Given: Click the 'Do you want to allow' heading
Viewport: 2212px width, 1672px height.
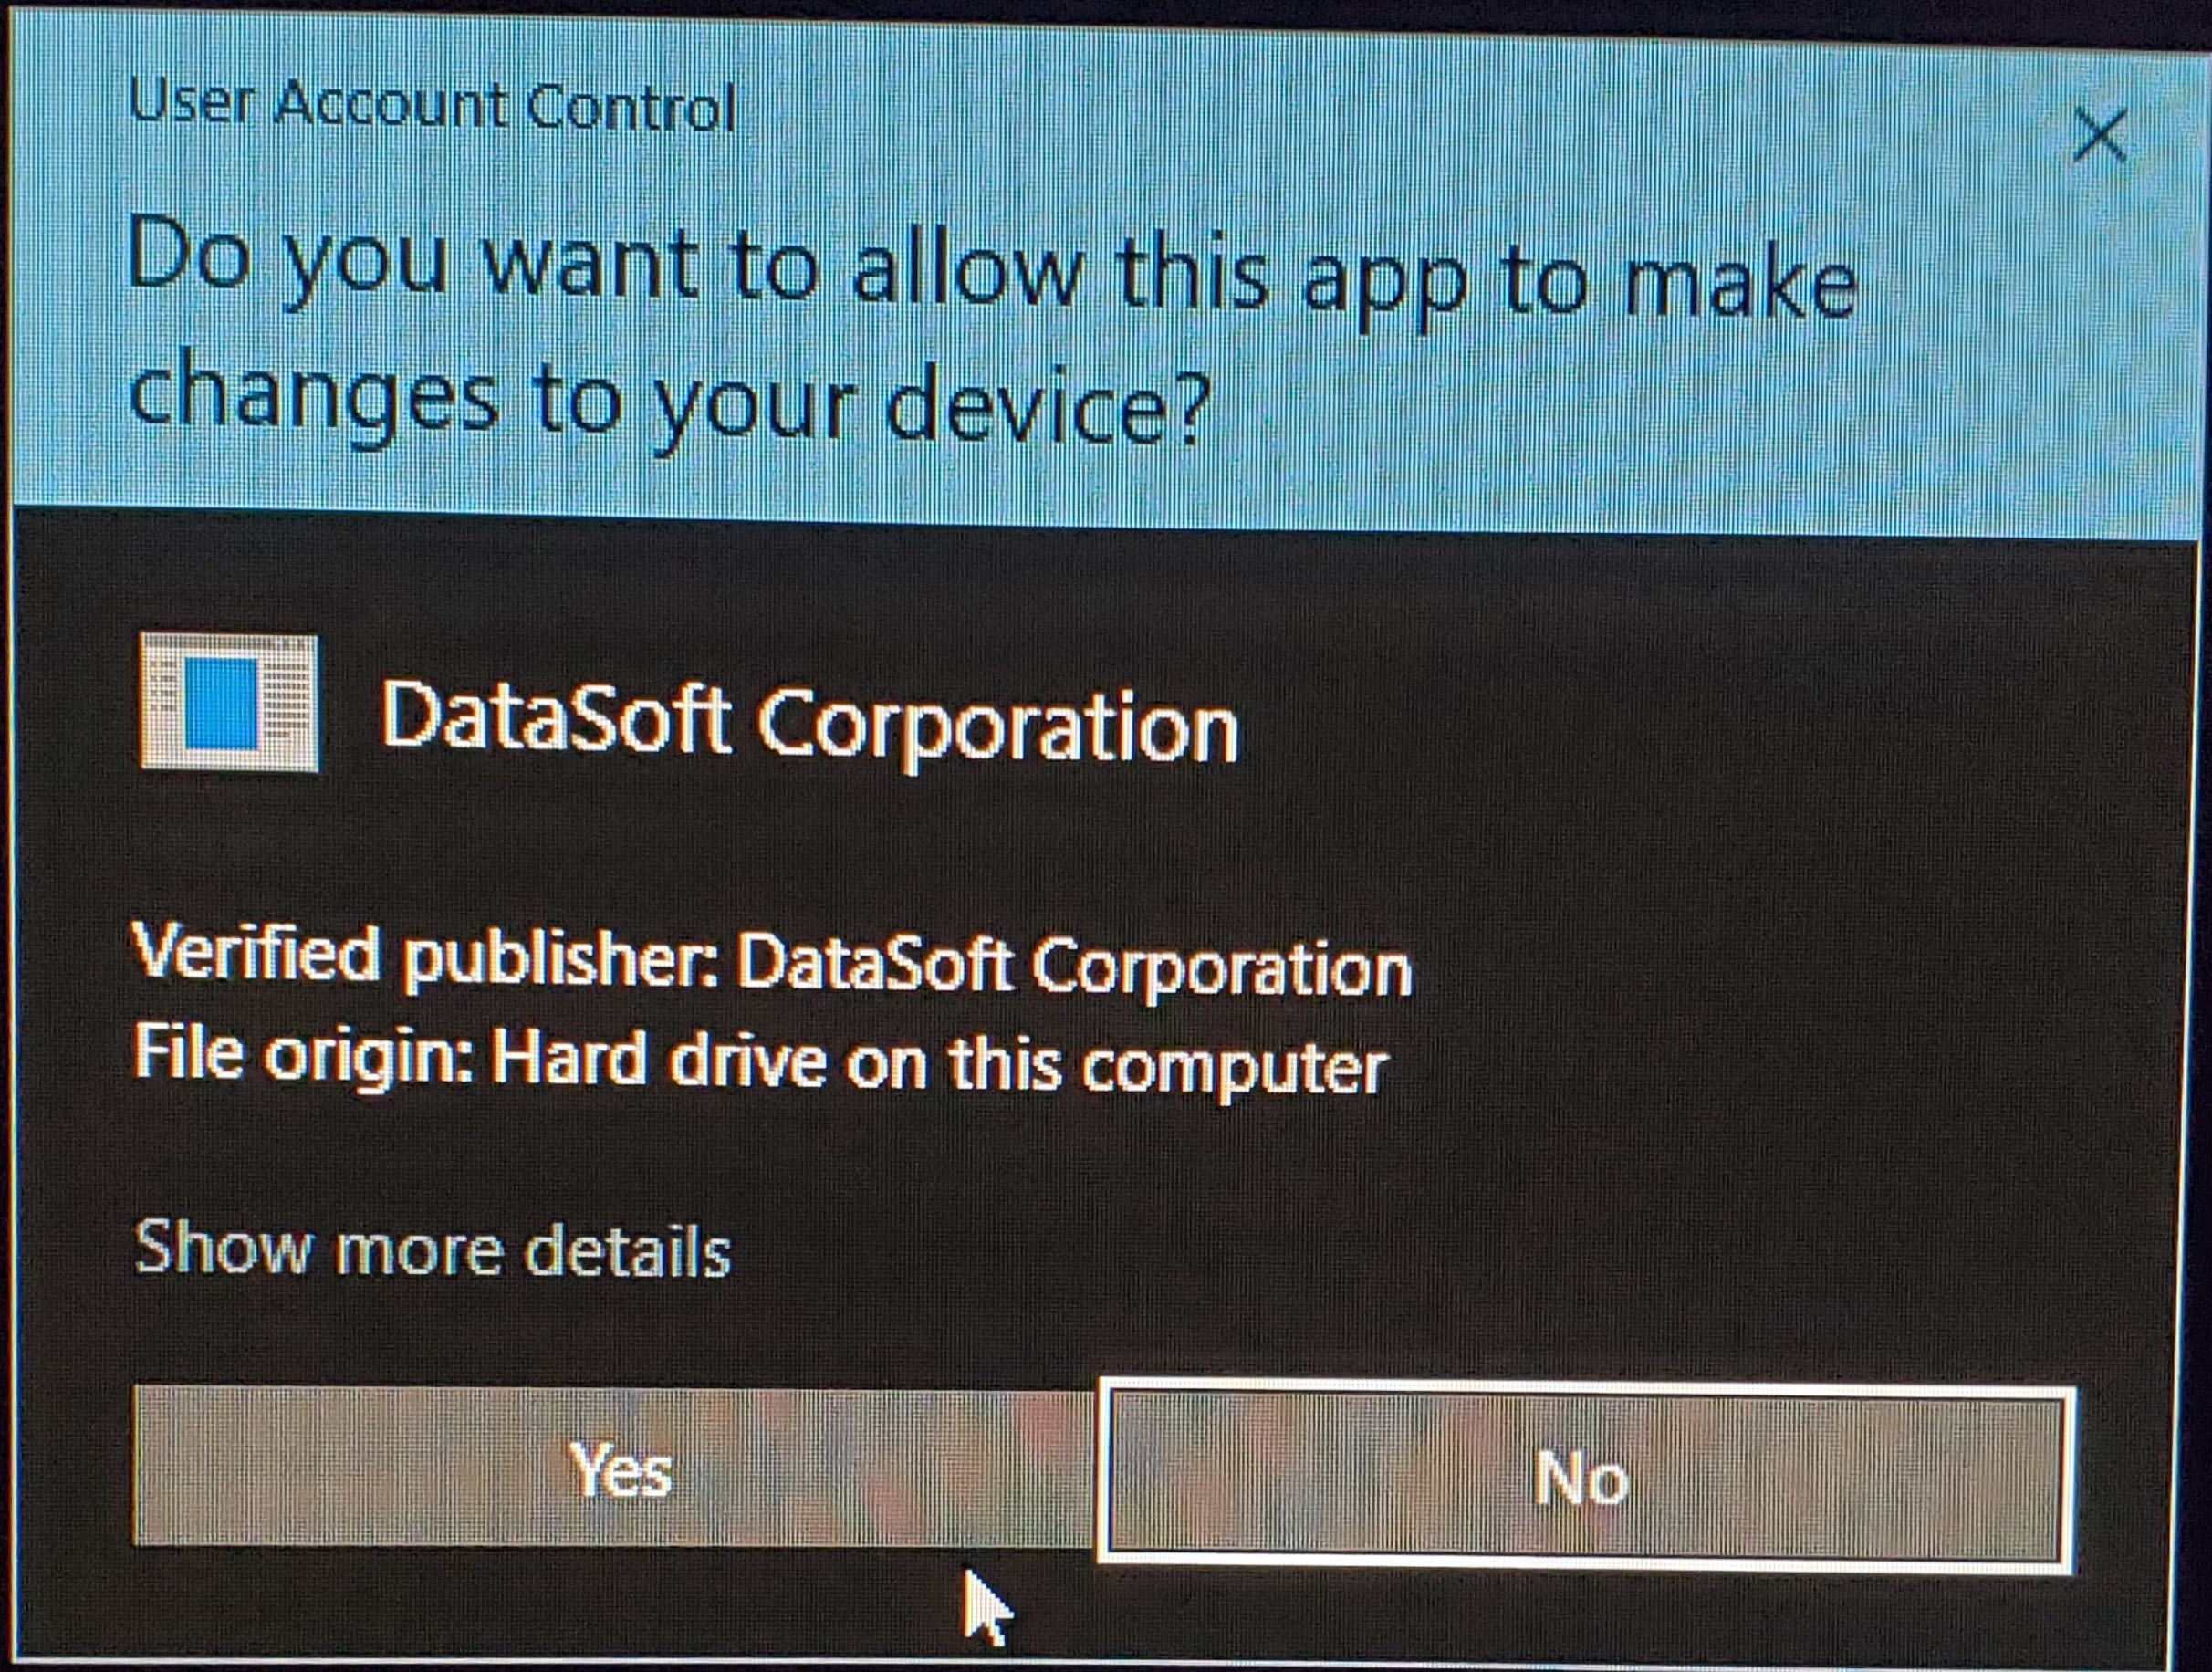Looking at the screenshot, I should 993,330.
